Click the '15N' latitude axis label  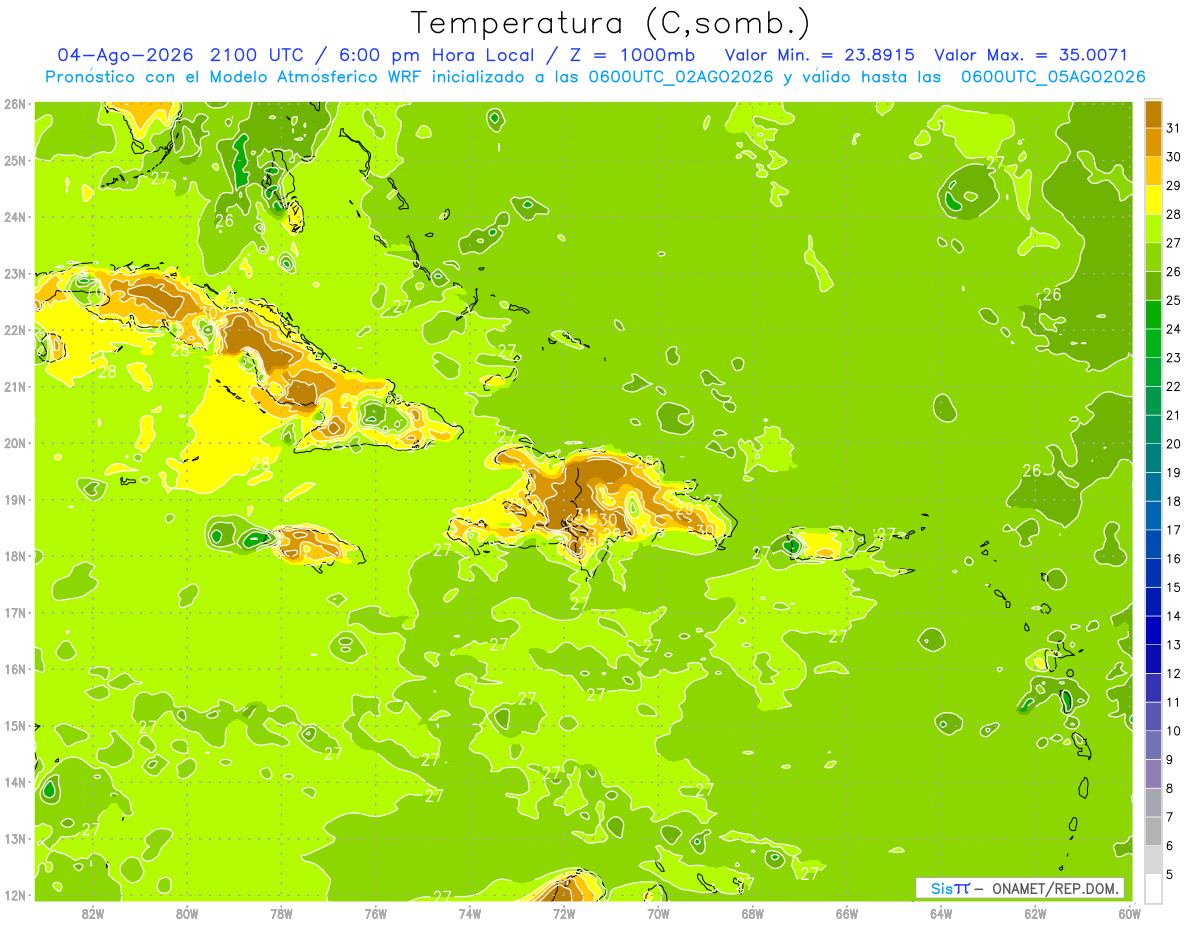[x=14, y=726]
